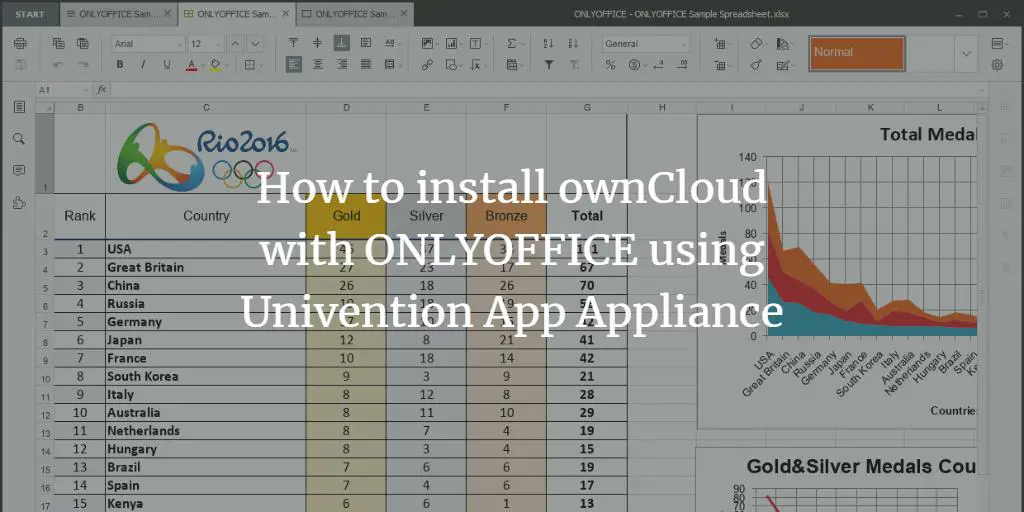The width and height of the screenshot is (1024, 512).
Task: Insert chart icon
Action: (453, 43)
